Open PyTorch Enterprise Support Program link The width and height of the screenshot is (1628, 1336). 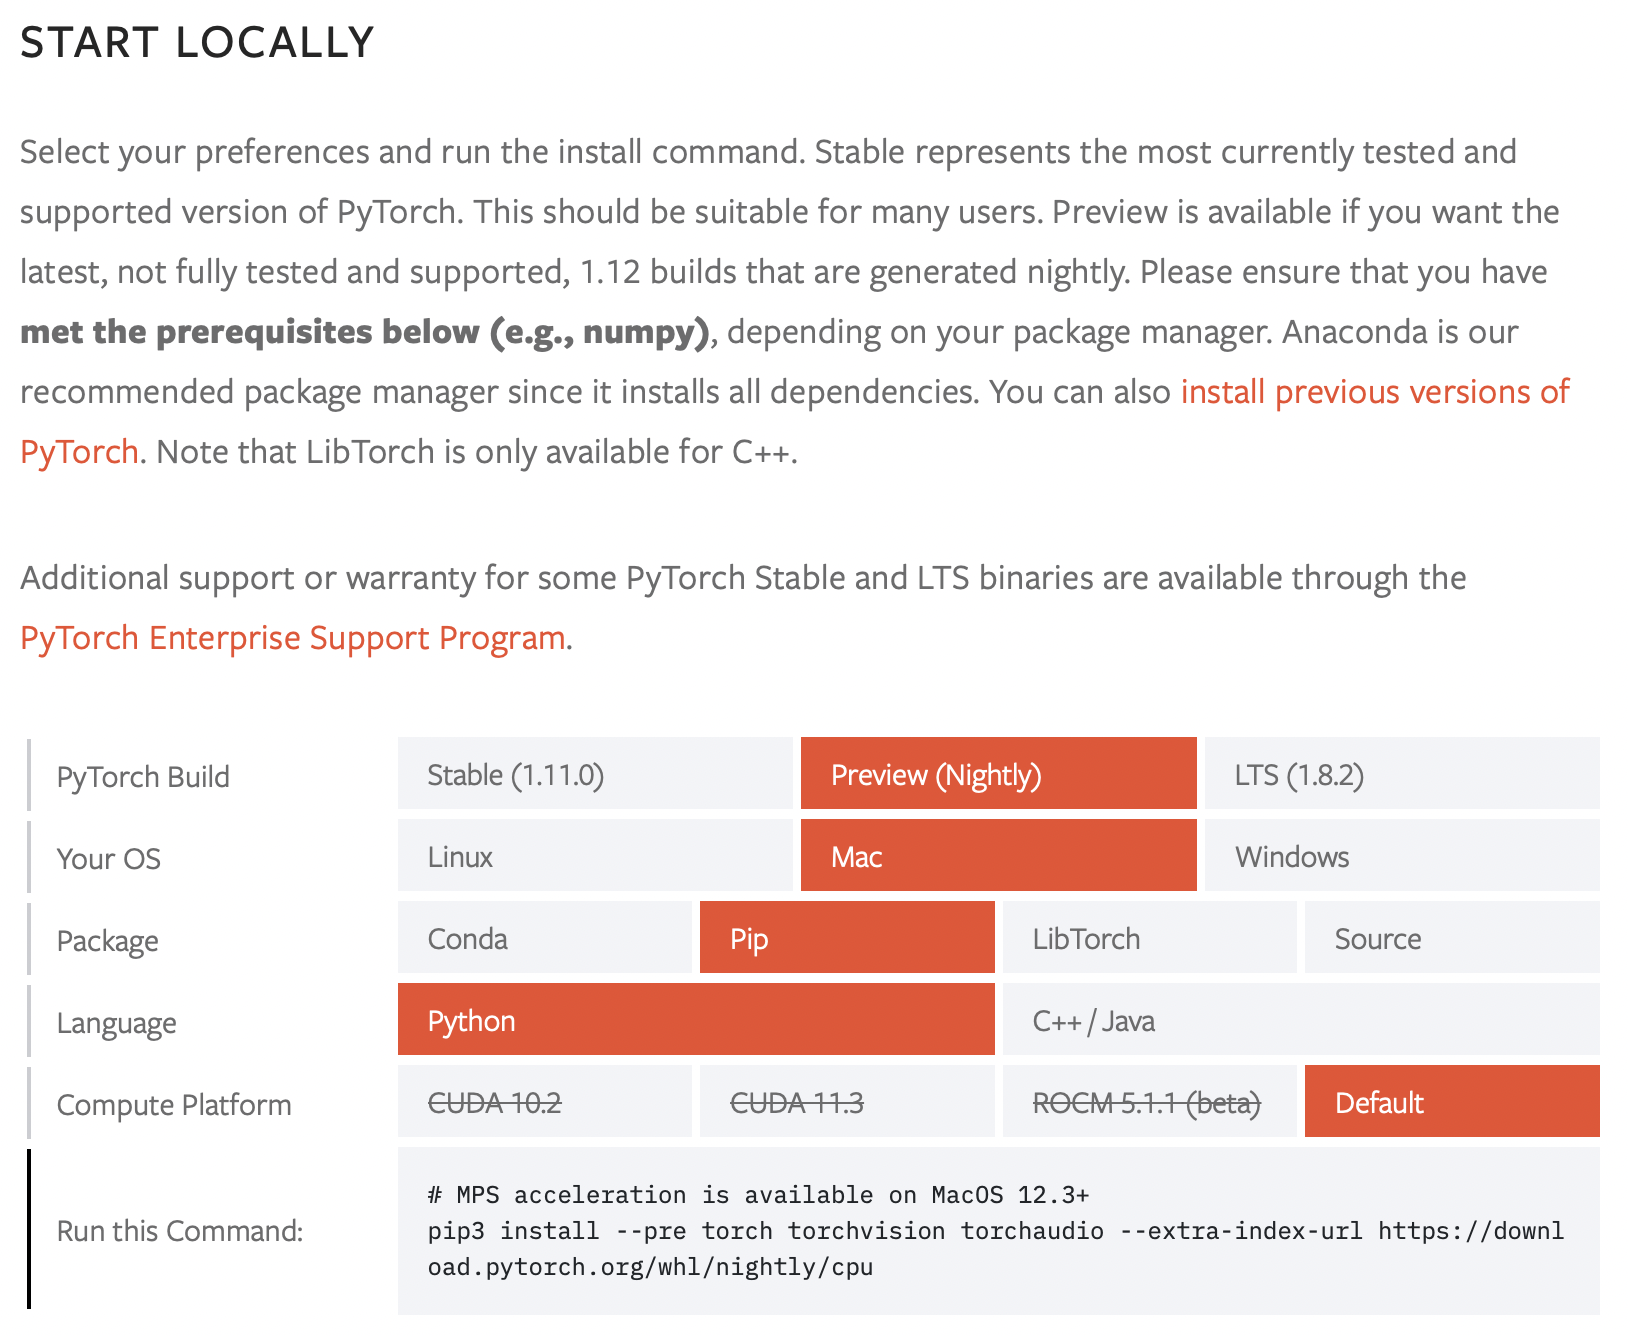tap(293, 638)
